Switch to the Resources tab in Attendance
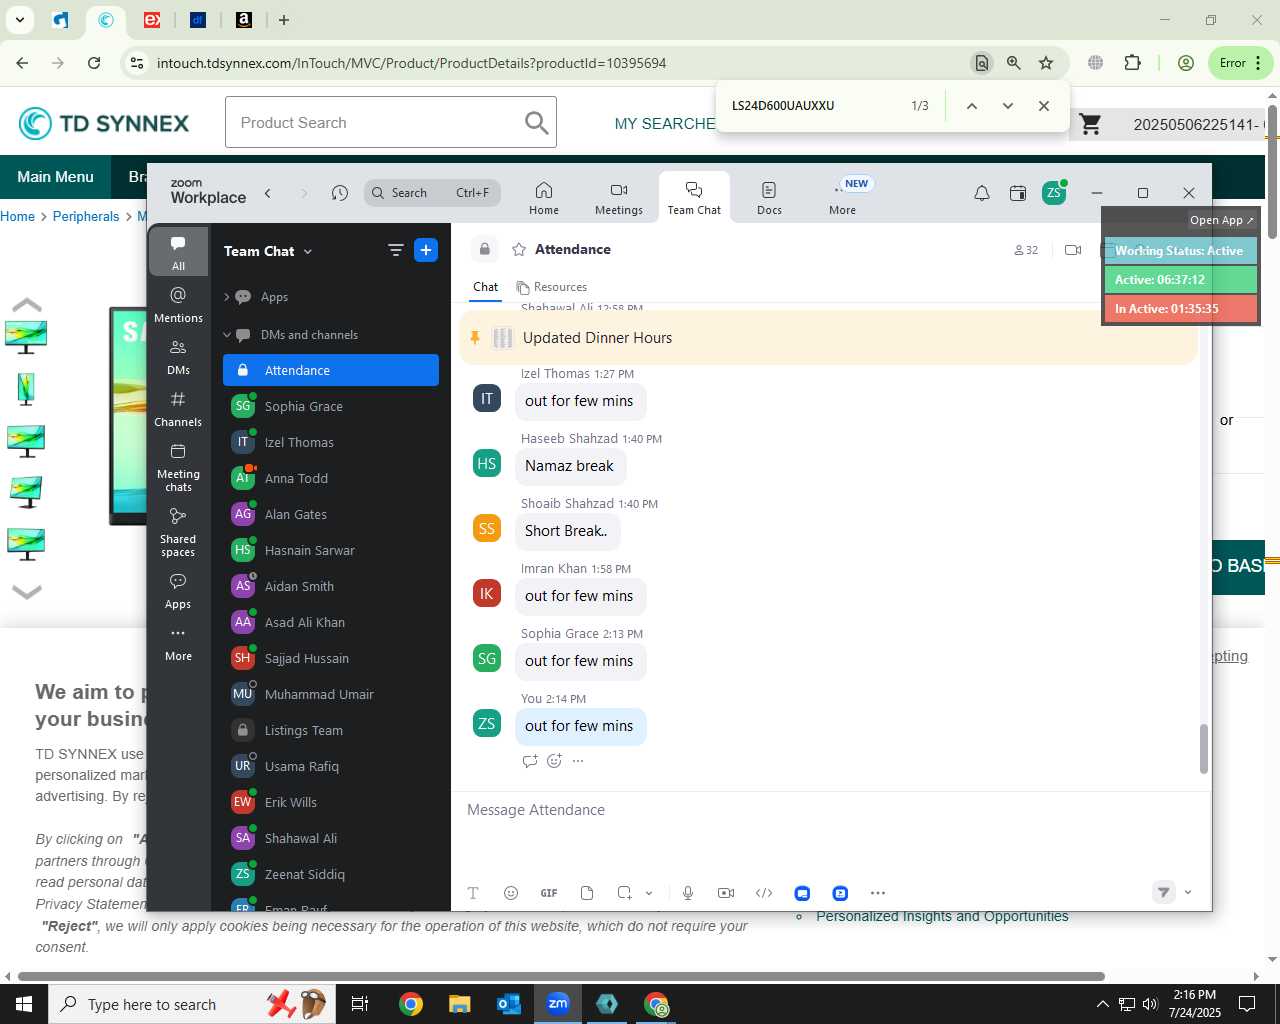The width and height of the screenshot is (1280, 1024). (x=552, y=287)
